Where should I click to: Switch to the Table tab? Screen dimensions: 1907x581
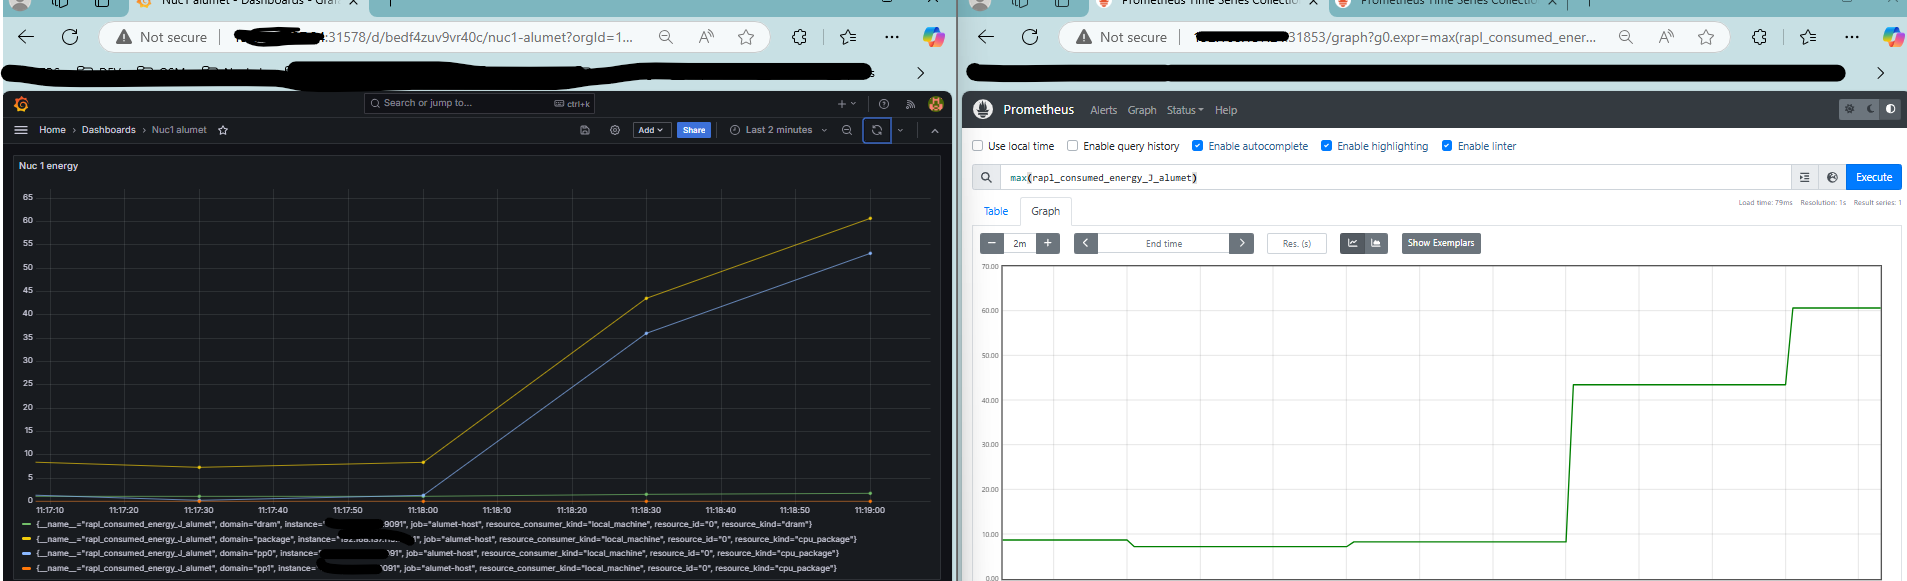pos(996,211)
